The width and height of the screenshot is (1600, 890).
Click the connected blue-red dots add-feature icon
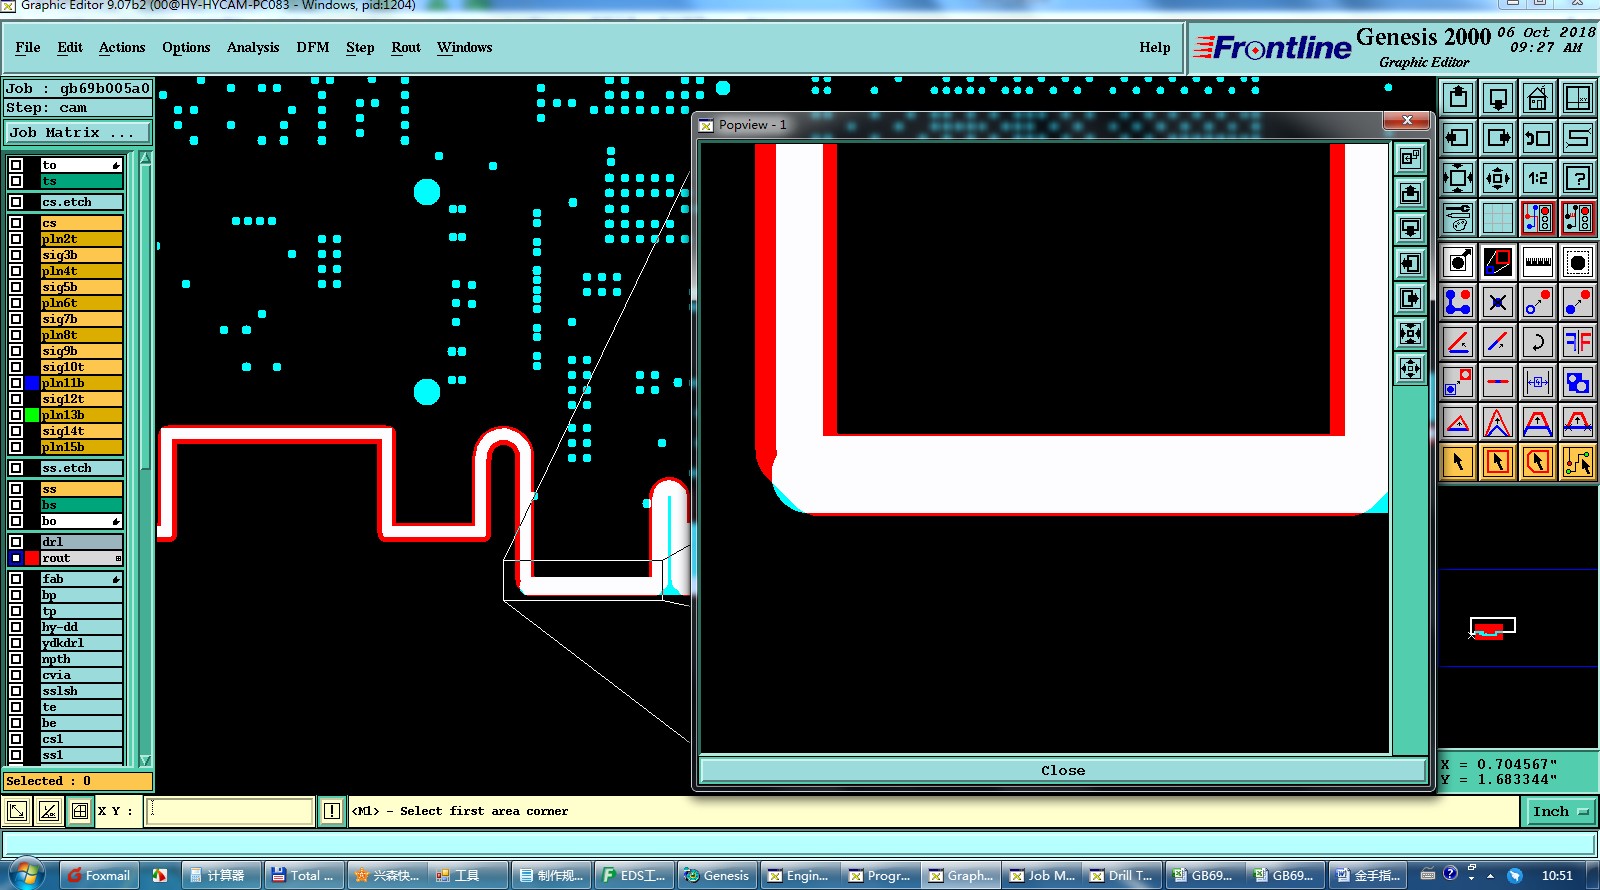[1458, 302]
